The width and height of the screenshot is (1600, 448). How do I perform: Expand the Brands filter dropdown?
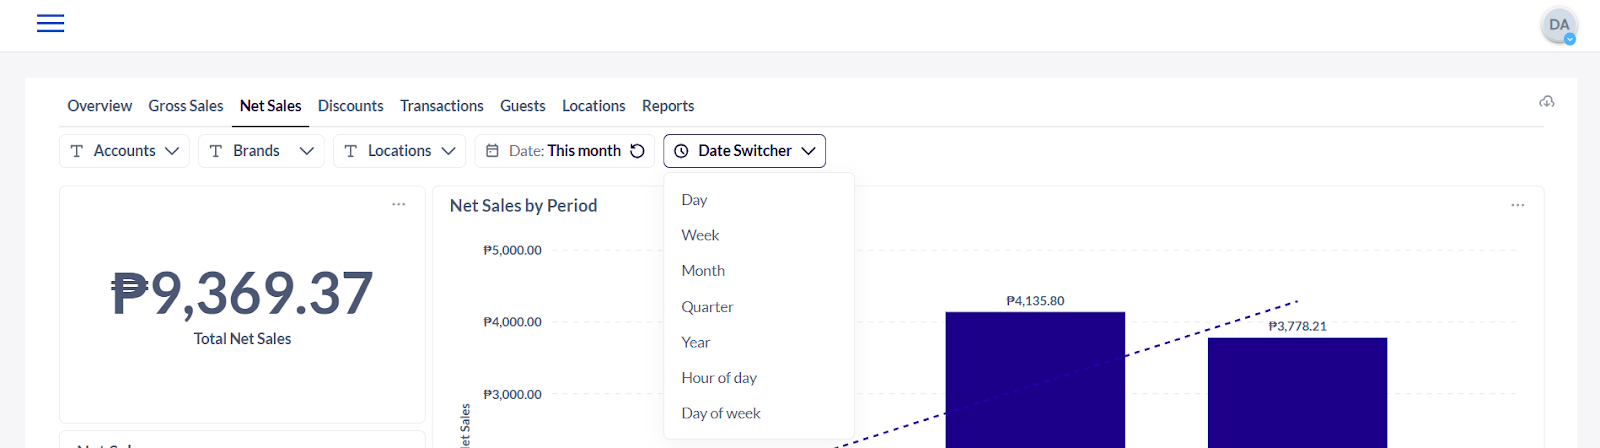coord(260,151)
